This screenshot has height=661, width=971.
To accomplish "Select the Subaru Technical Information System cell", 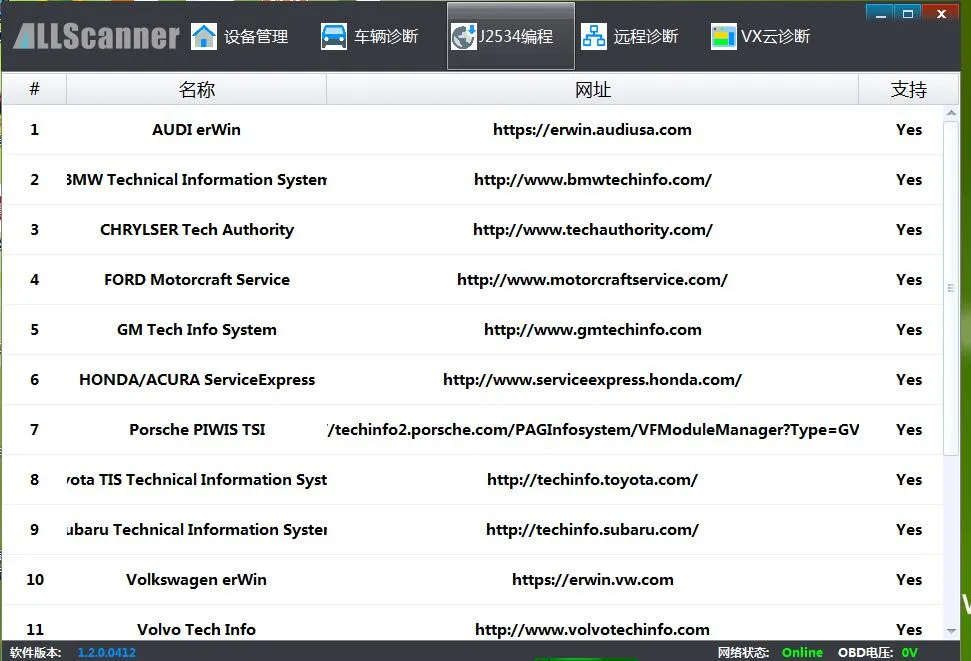I will click(196, 530).
